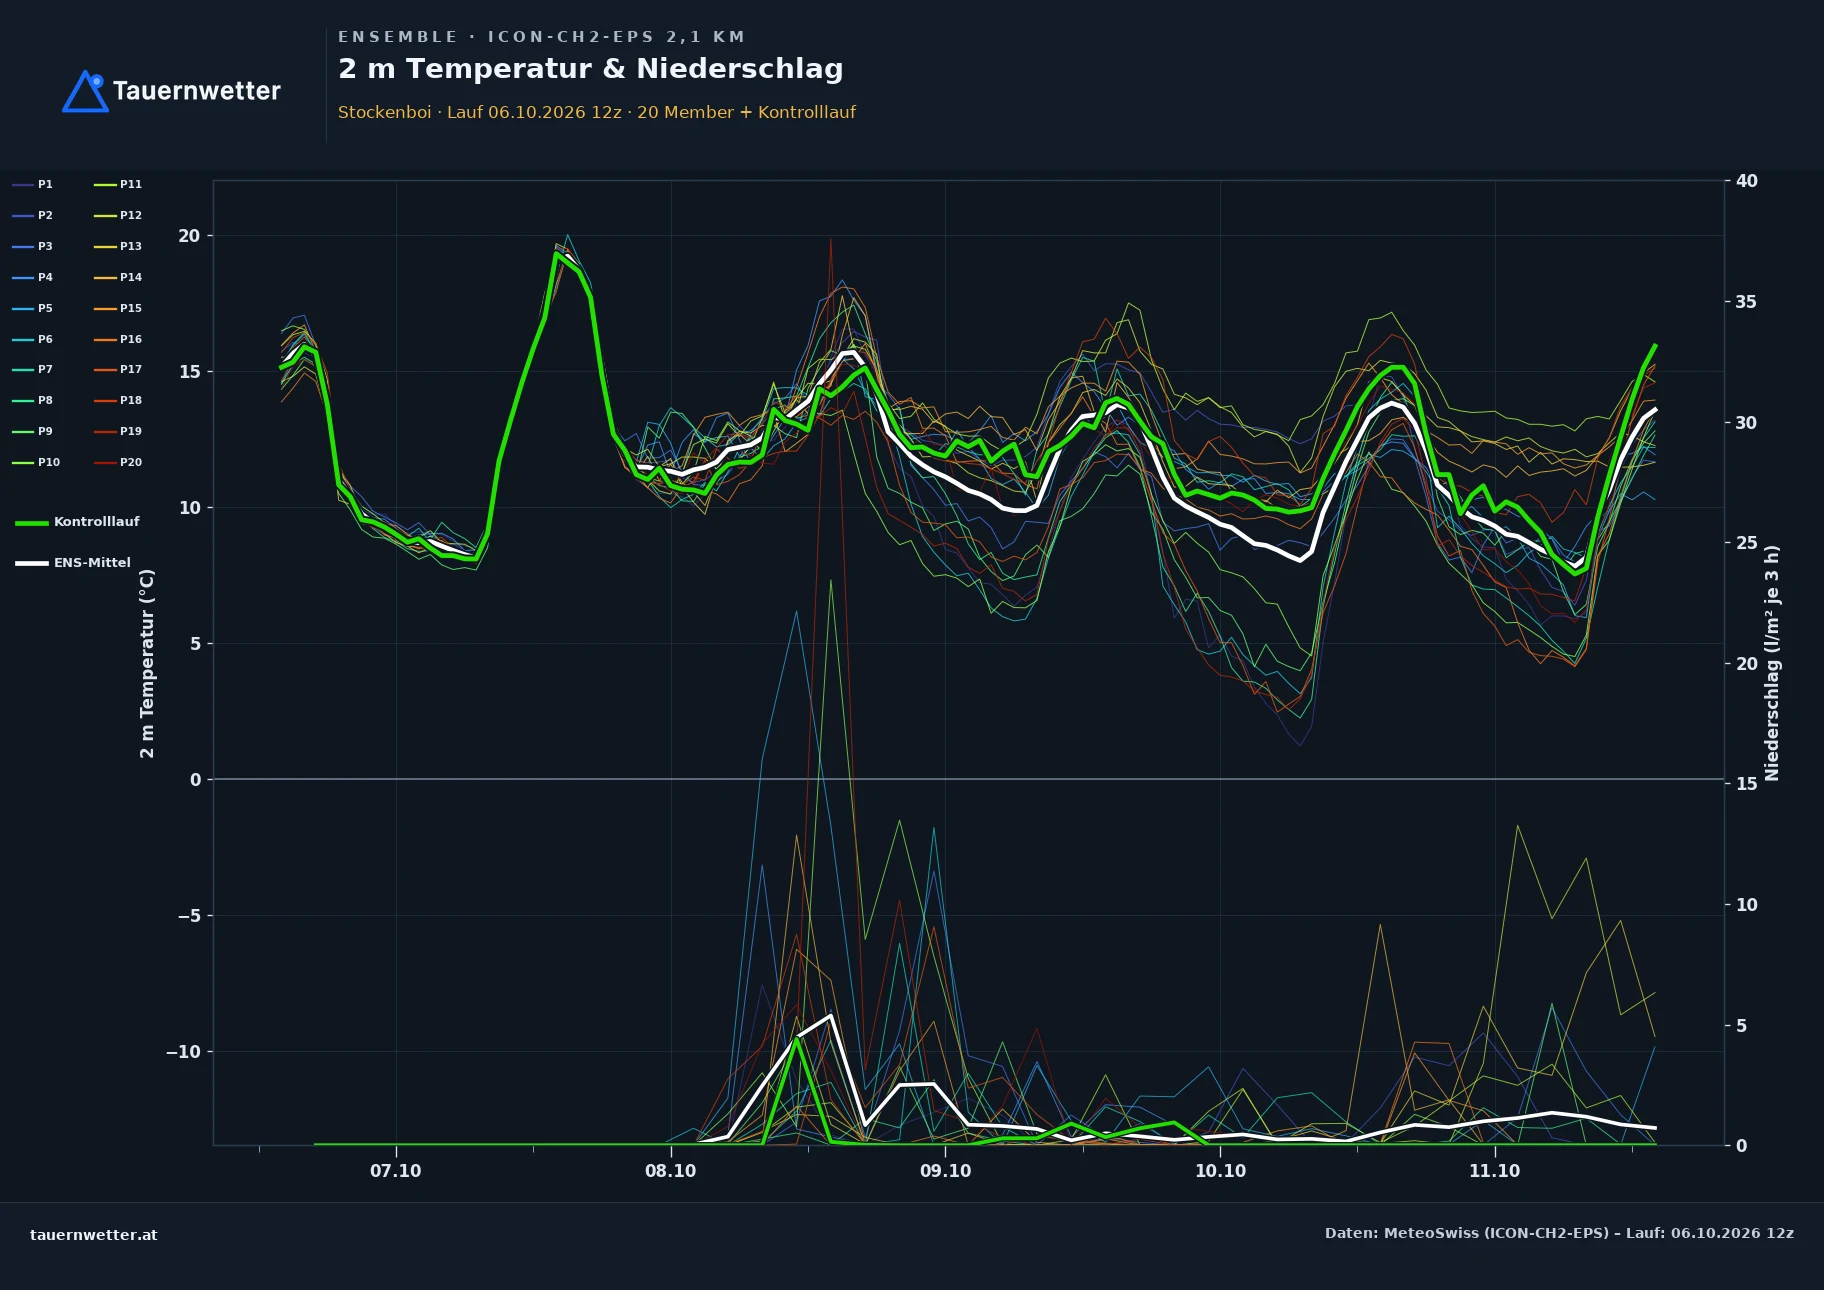Click the P8 green legend item

pos(32,401)
